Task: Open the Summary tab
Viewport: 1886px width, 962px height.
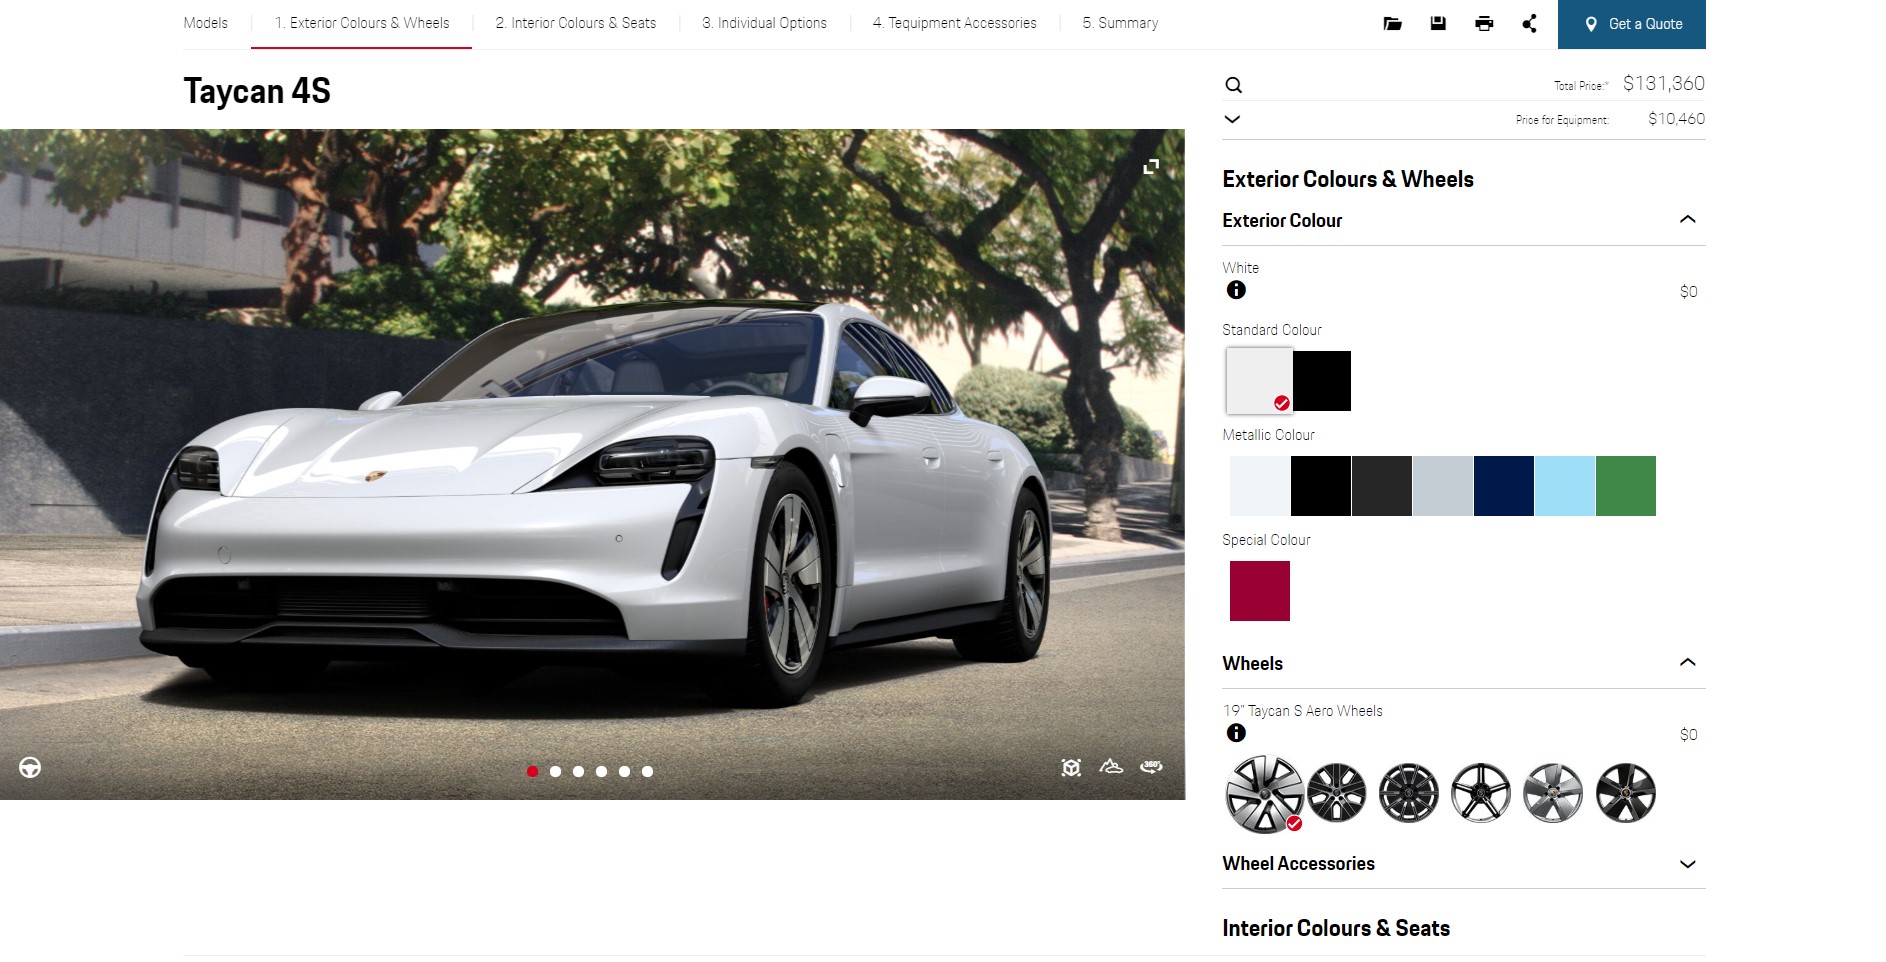Action: 1120,23
